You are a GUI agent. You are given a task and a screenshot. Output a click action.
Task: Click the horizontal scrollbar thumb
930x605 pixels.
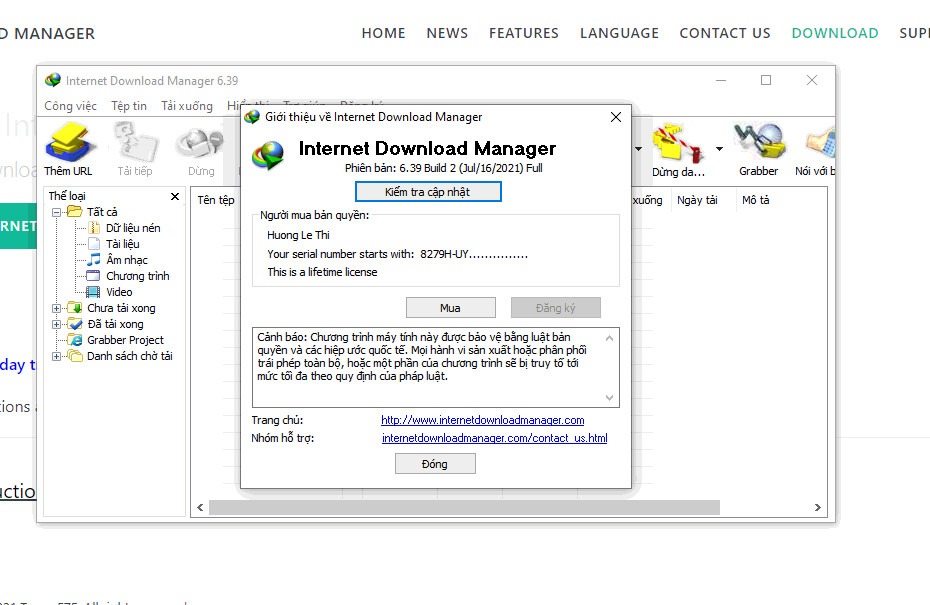(464, 507)
